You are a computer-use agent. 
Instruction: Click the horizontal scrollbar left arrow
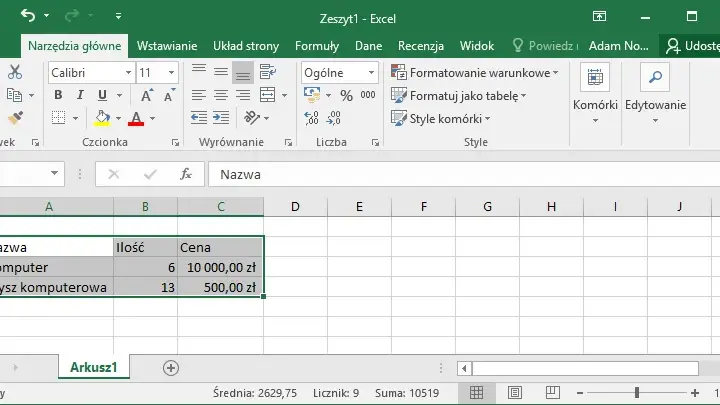click(464, 368)
